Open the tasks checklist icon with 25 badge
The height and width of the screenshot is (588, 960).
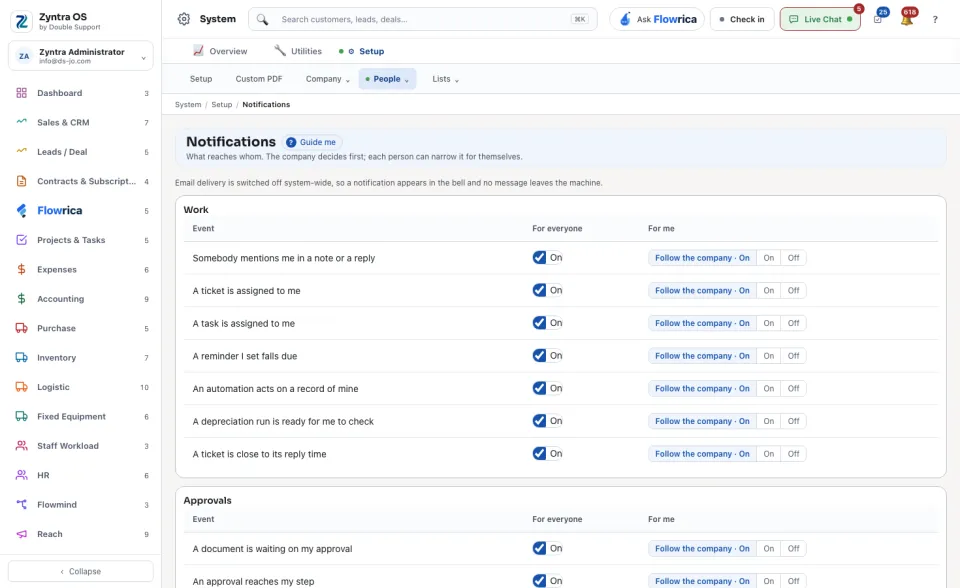877,20
